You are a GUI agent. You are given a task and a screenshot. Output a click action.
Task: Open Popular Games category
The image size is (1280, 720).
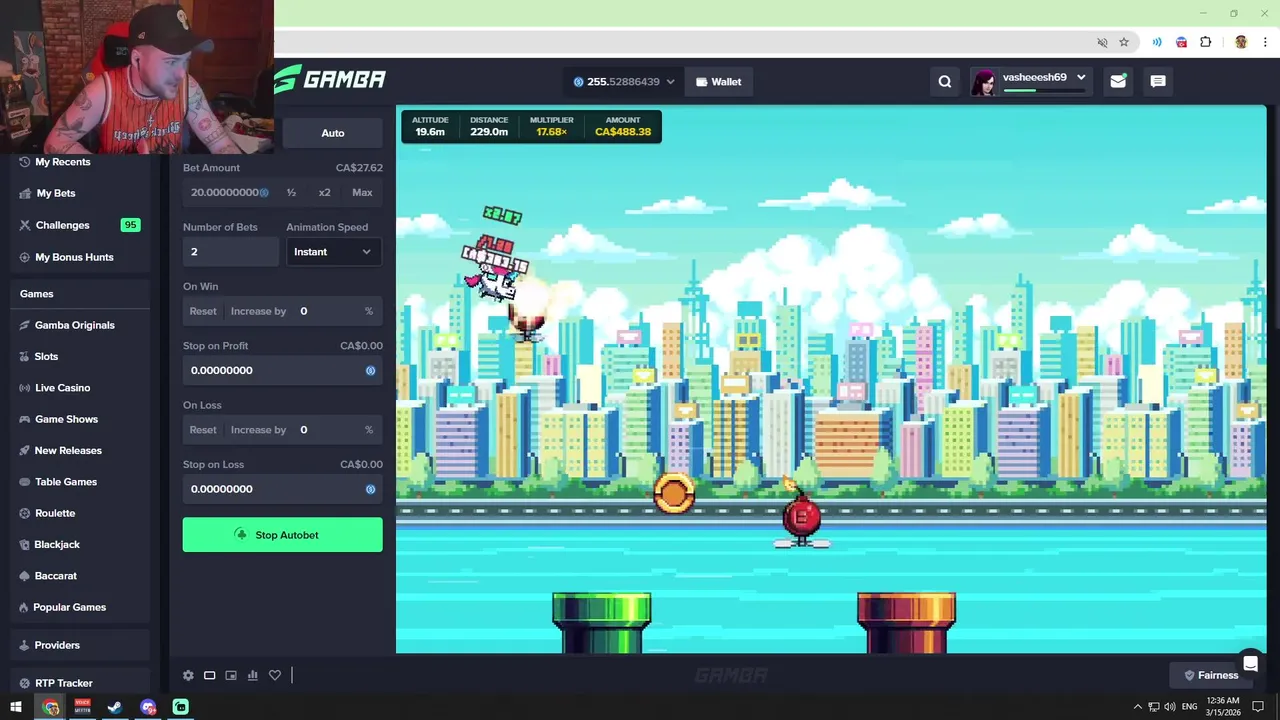(x=69, y=607)
